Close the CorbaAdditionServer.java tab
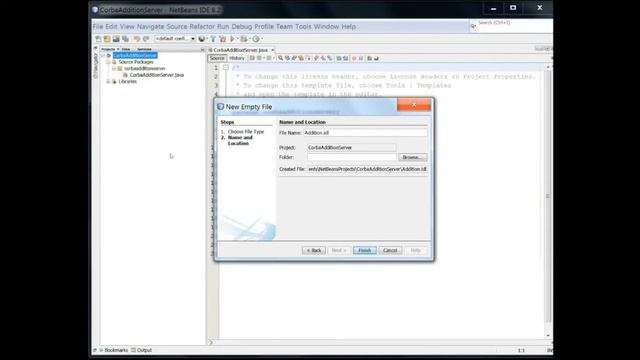Viewport: 640px width, 360px height. coord(273,50)
